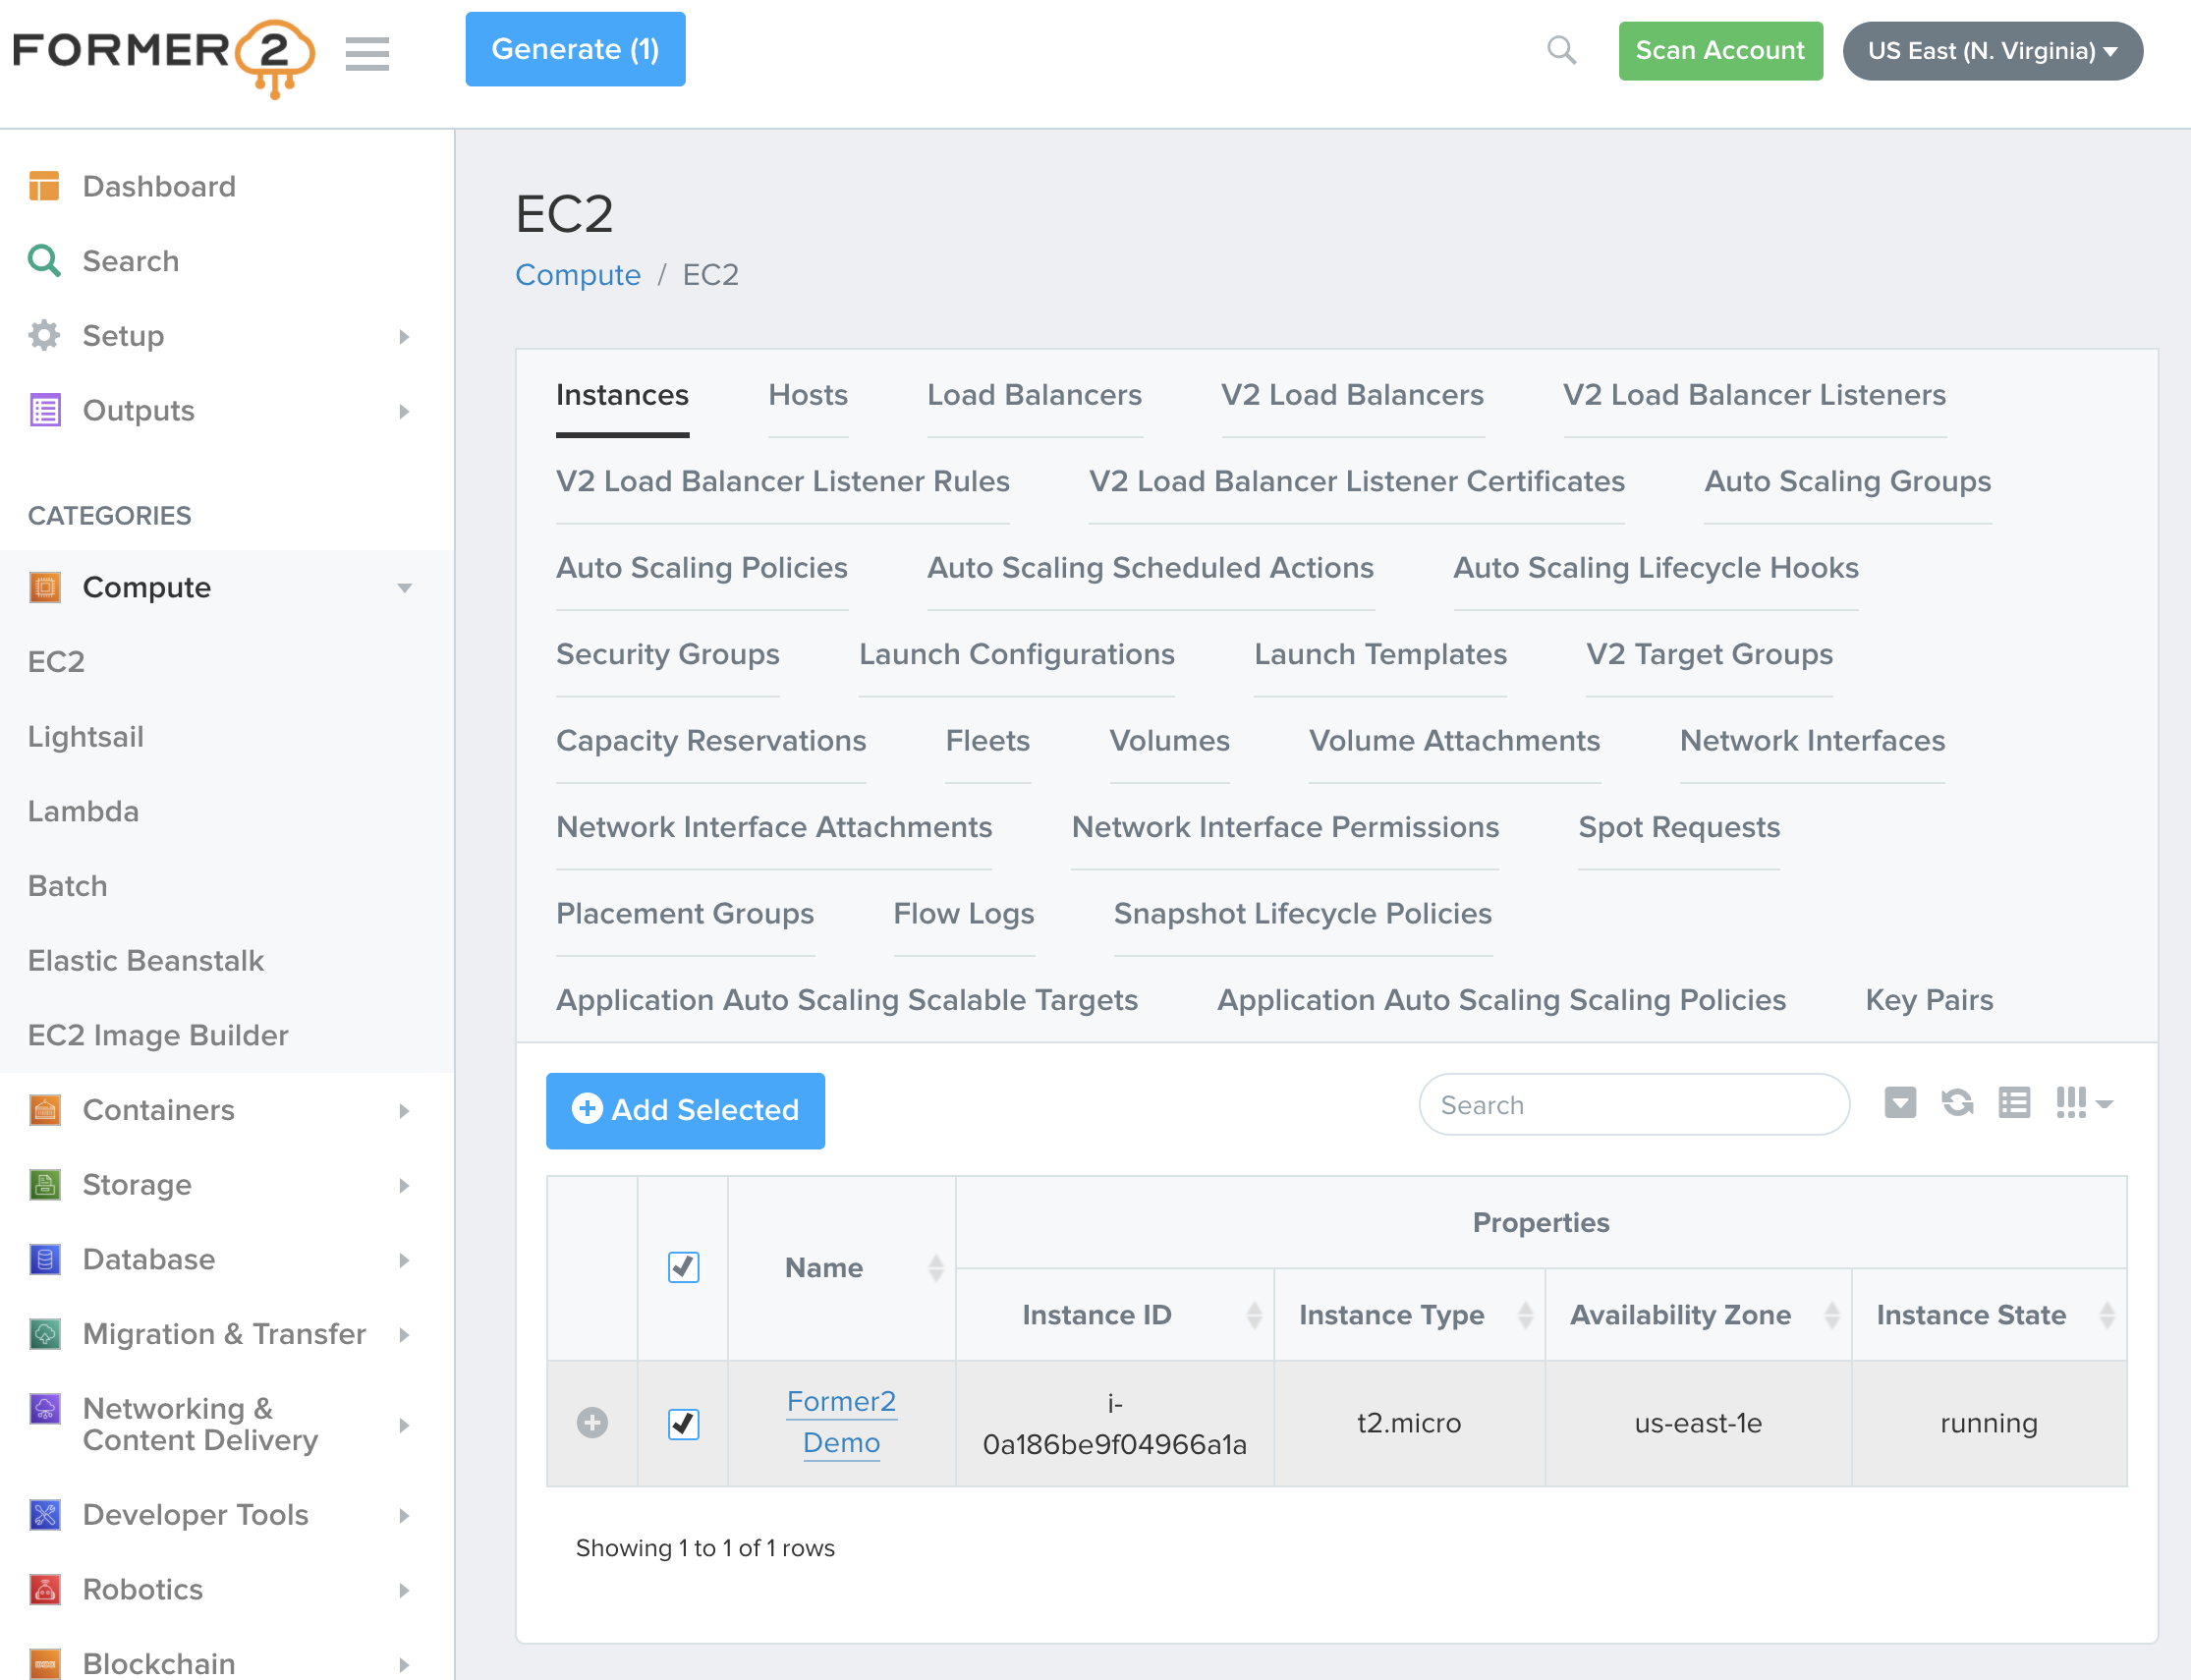Click the Scan Account button
2191x1680 pixels.
(x=1719, y=51)
